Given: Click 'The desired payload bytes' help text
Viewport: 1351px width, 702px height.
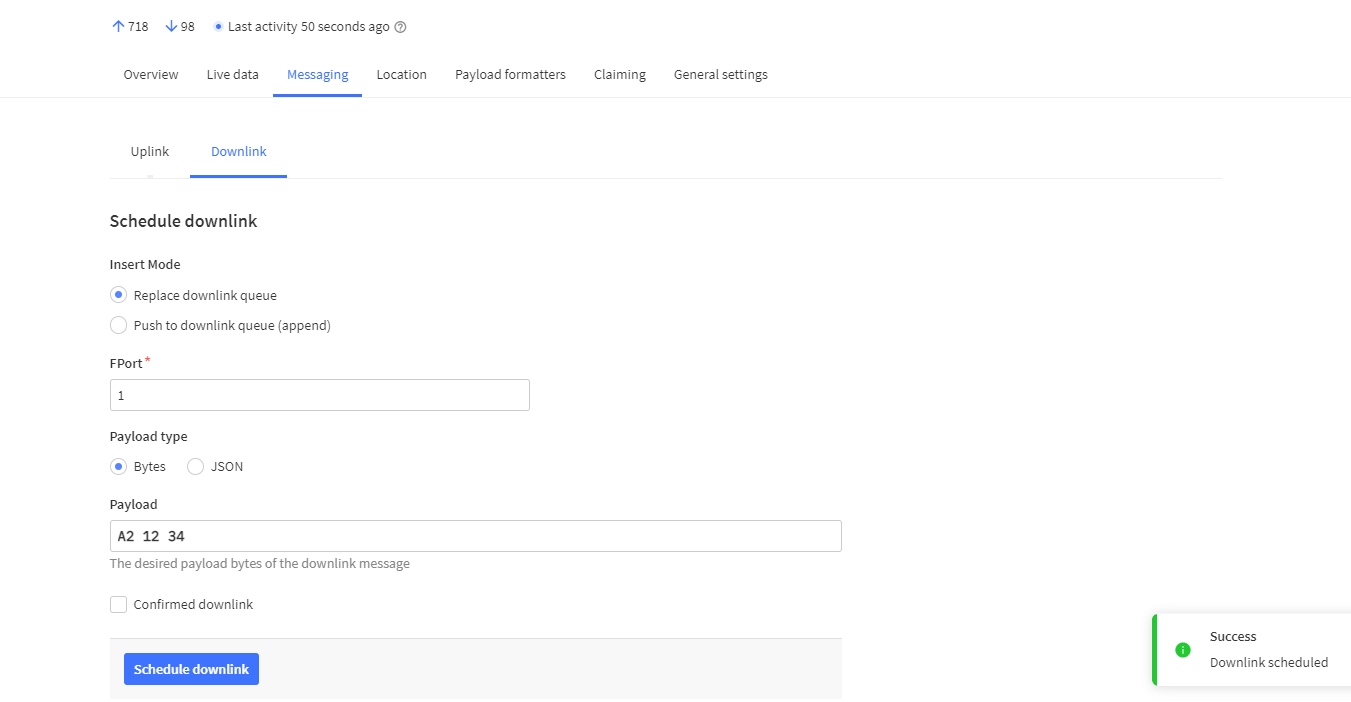Looking at the screenshot, I should tap(260, 563).
